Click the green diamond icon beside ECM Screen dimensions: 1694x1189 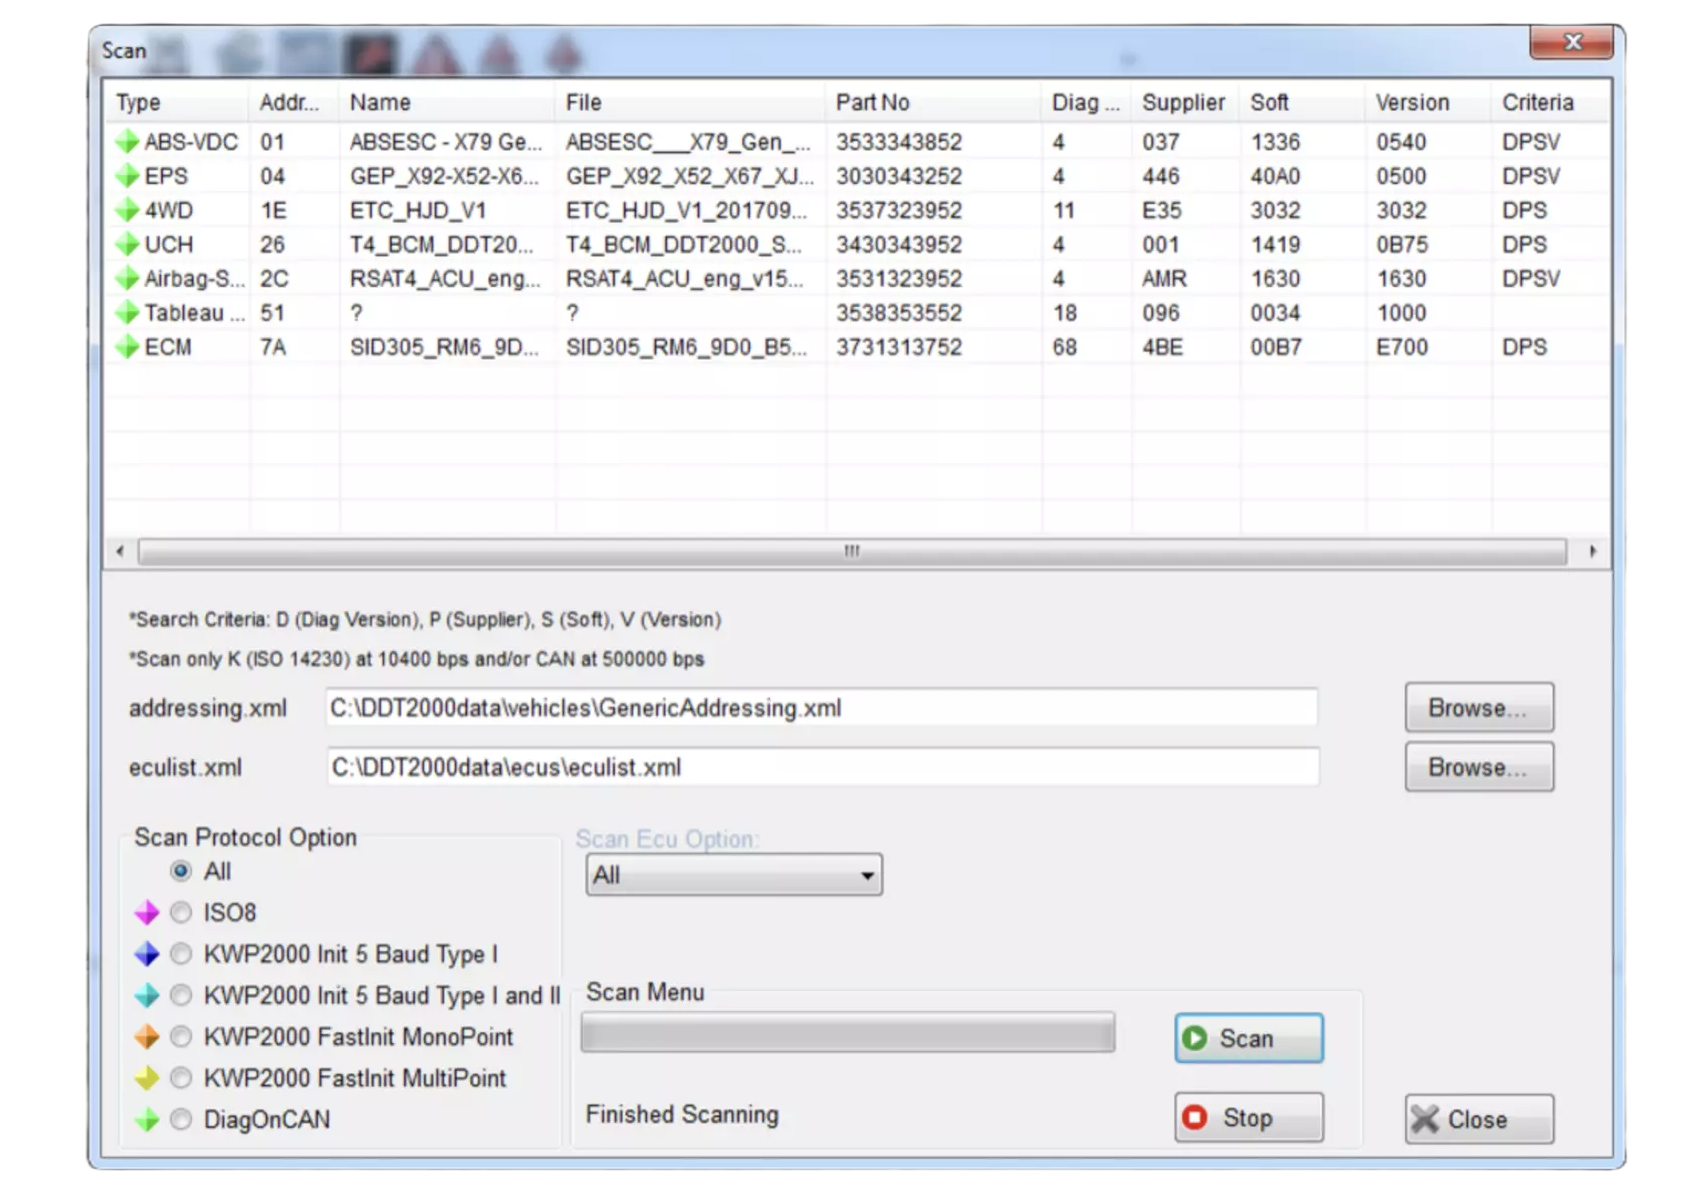pos(127,347)
